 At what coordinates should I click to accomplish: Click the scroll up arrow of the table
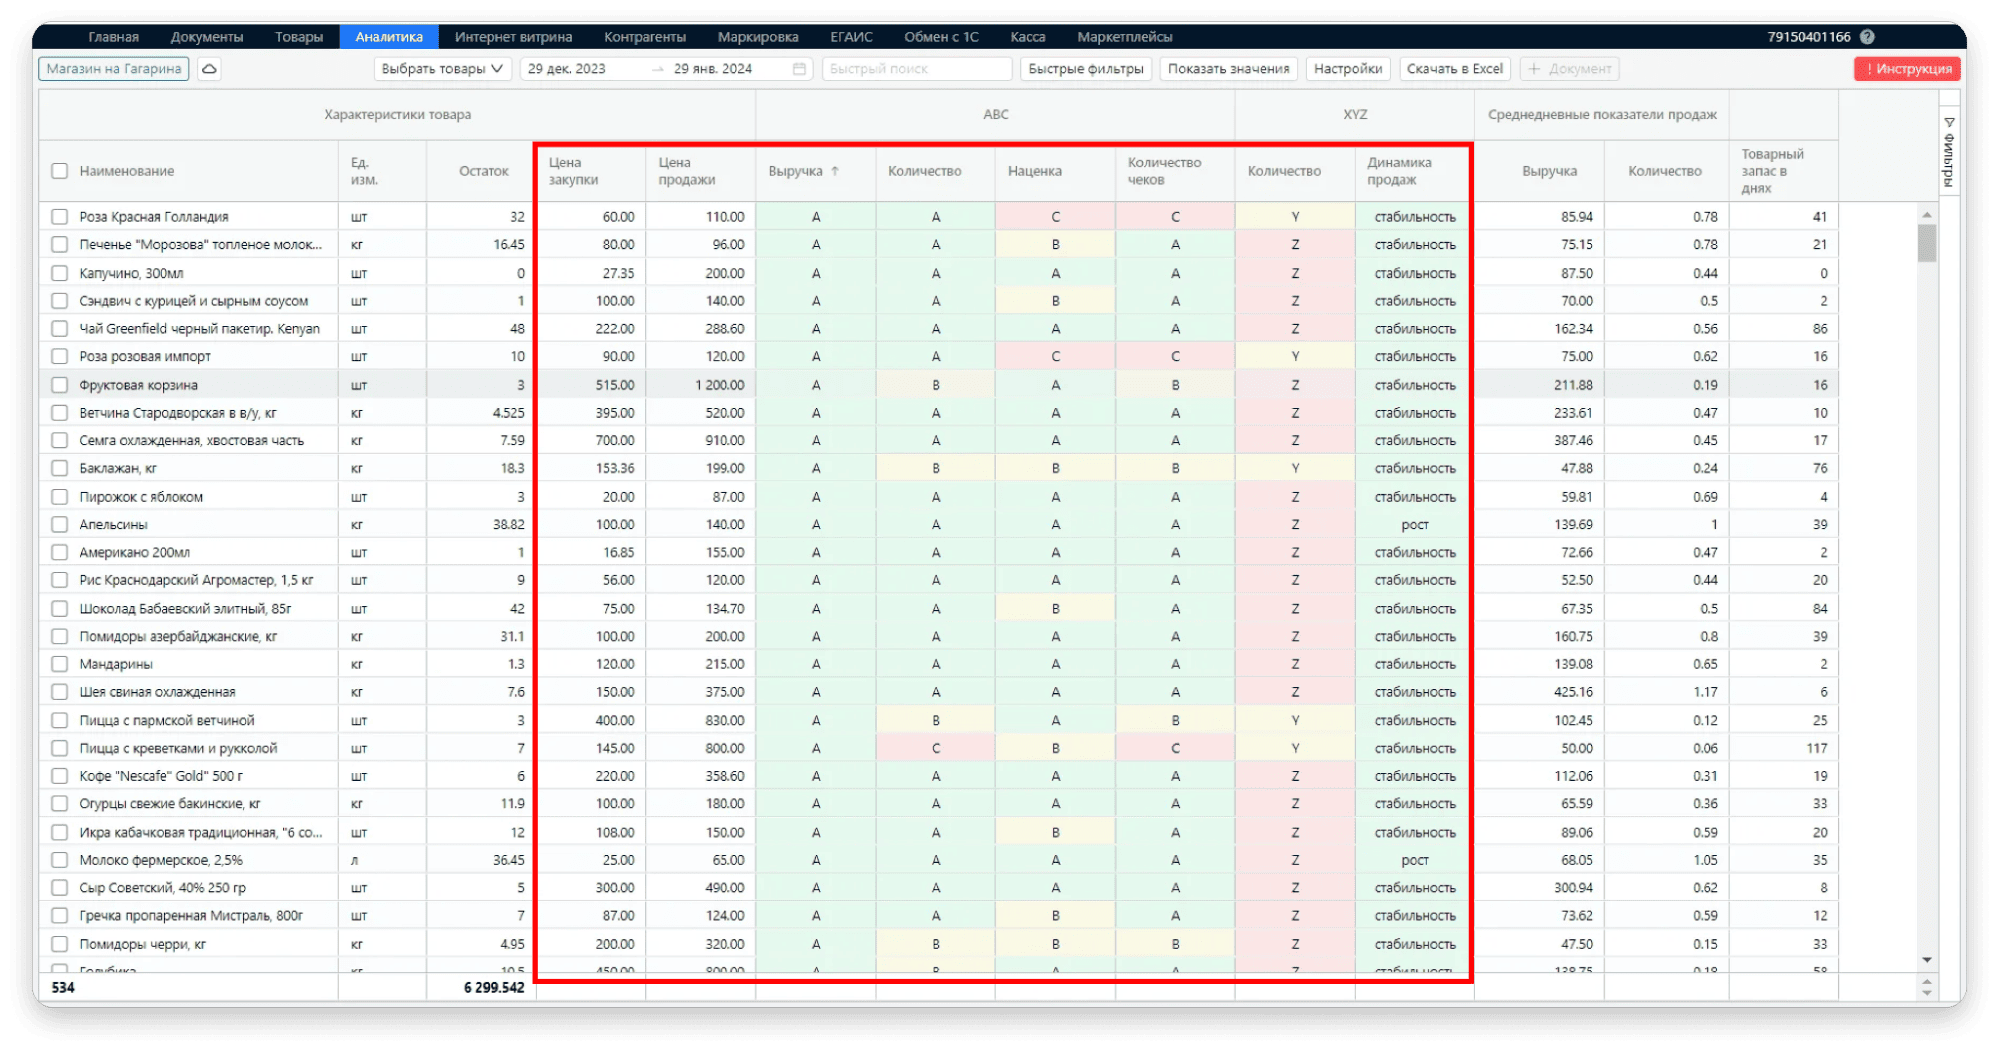pyautogui.click(x=1926, y=215)
